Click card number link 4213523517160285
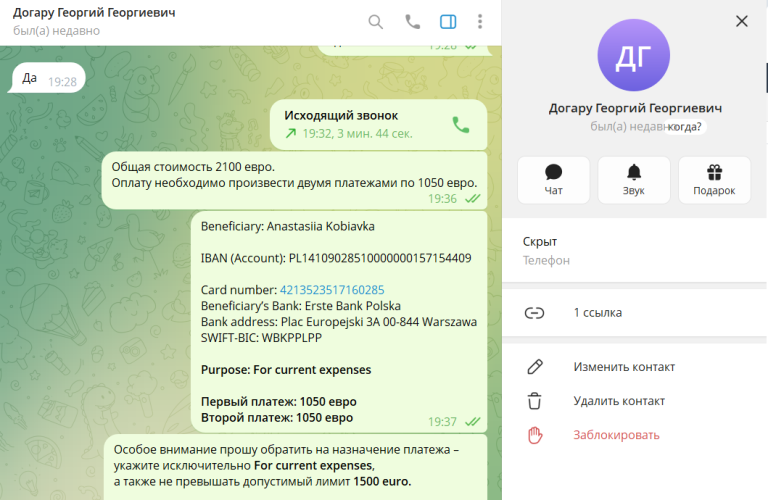This screenshot has width=768, height=500. pos(332,290)
